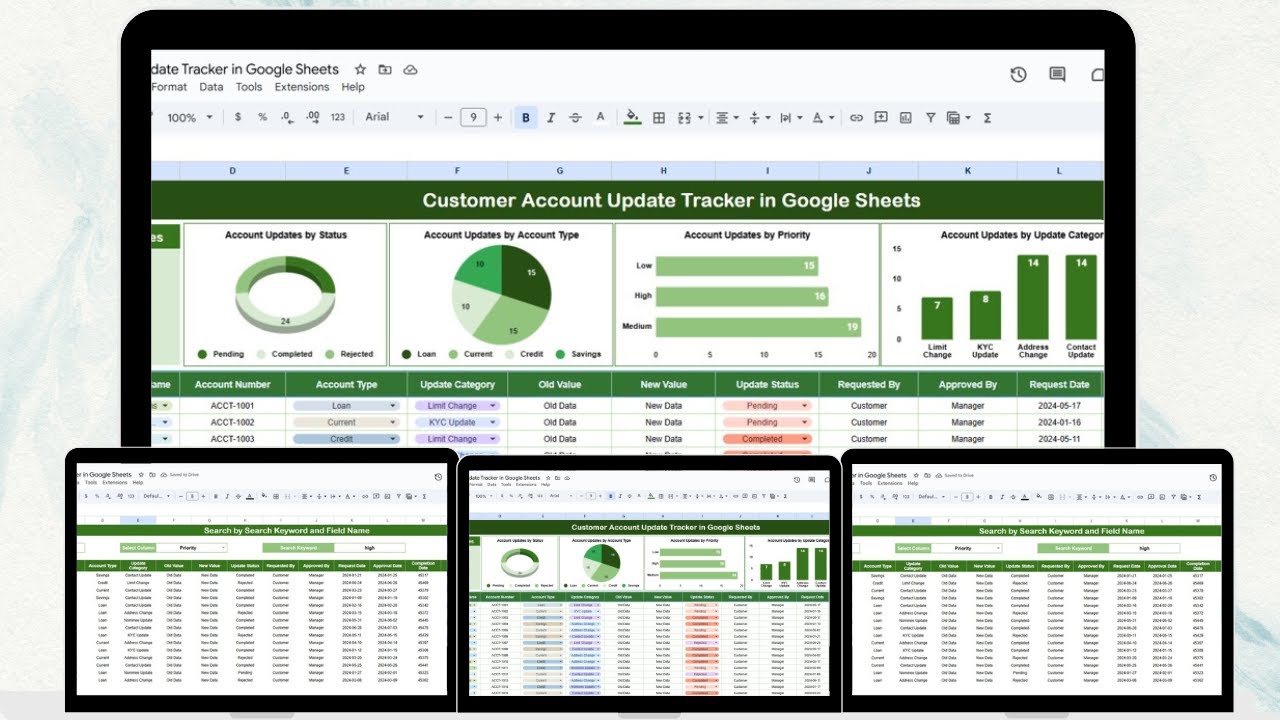
Task: Increase decimal places in laptop toolbar
Action: (312, 117)
